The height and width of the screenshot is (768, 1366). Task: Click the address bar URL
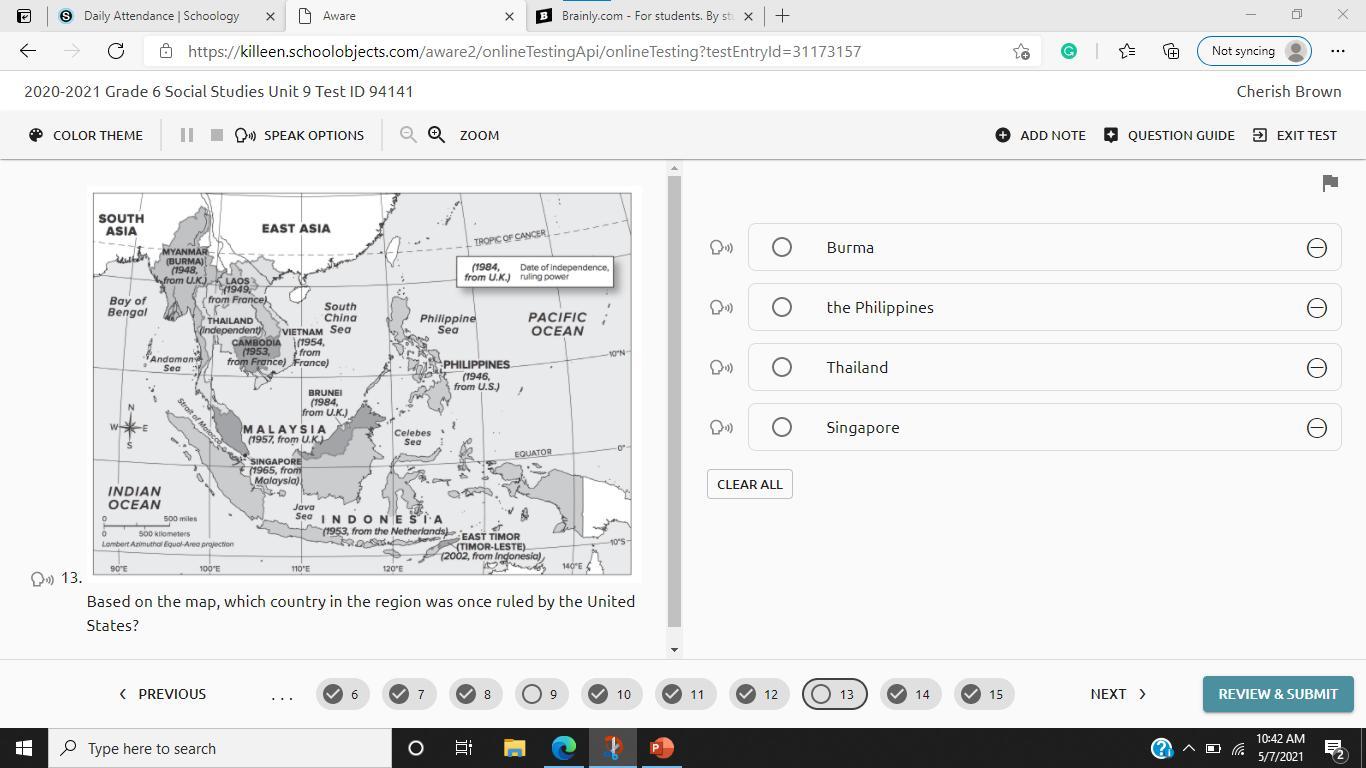(524, 51)
